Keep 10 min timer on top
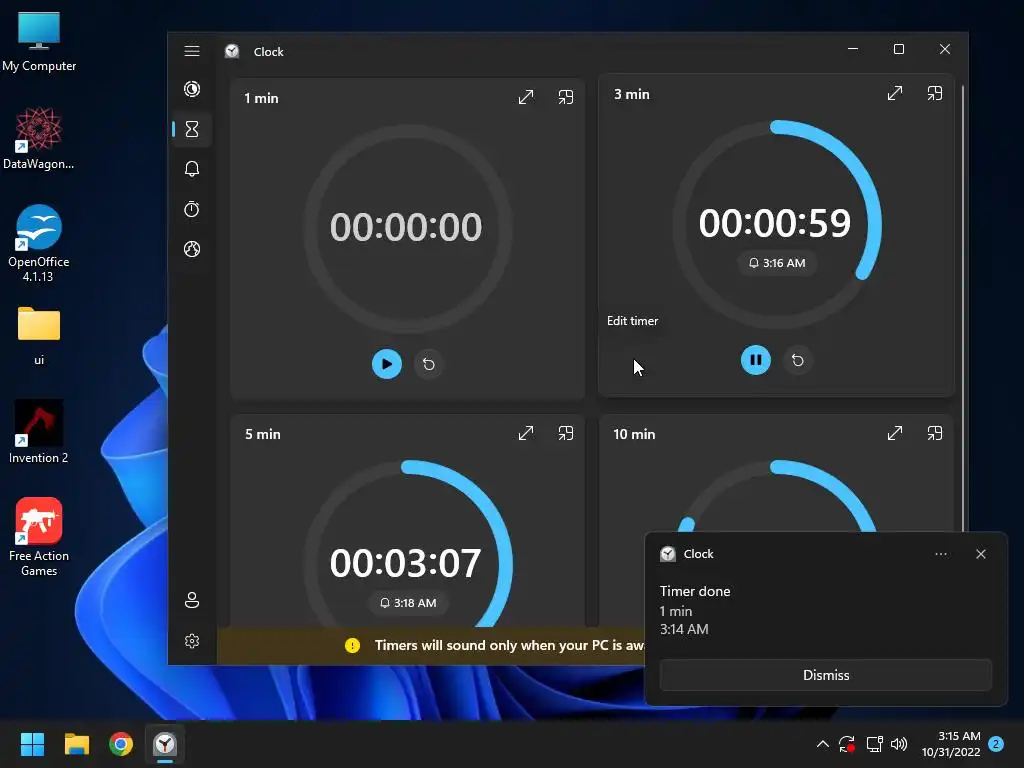Screen dimensions: 1024x768 tap(935, 433)
